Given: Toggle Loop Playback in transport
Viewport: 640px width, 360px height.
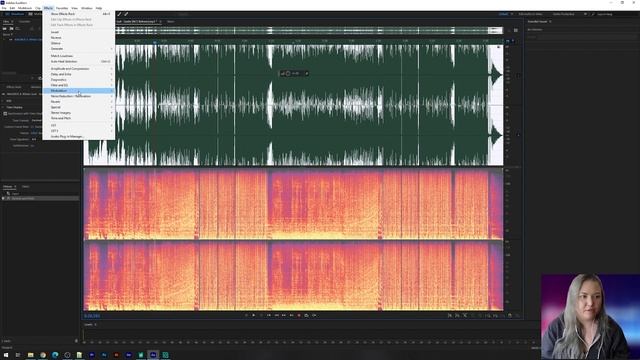Looking at the screenshot, I should [307, 315].
